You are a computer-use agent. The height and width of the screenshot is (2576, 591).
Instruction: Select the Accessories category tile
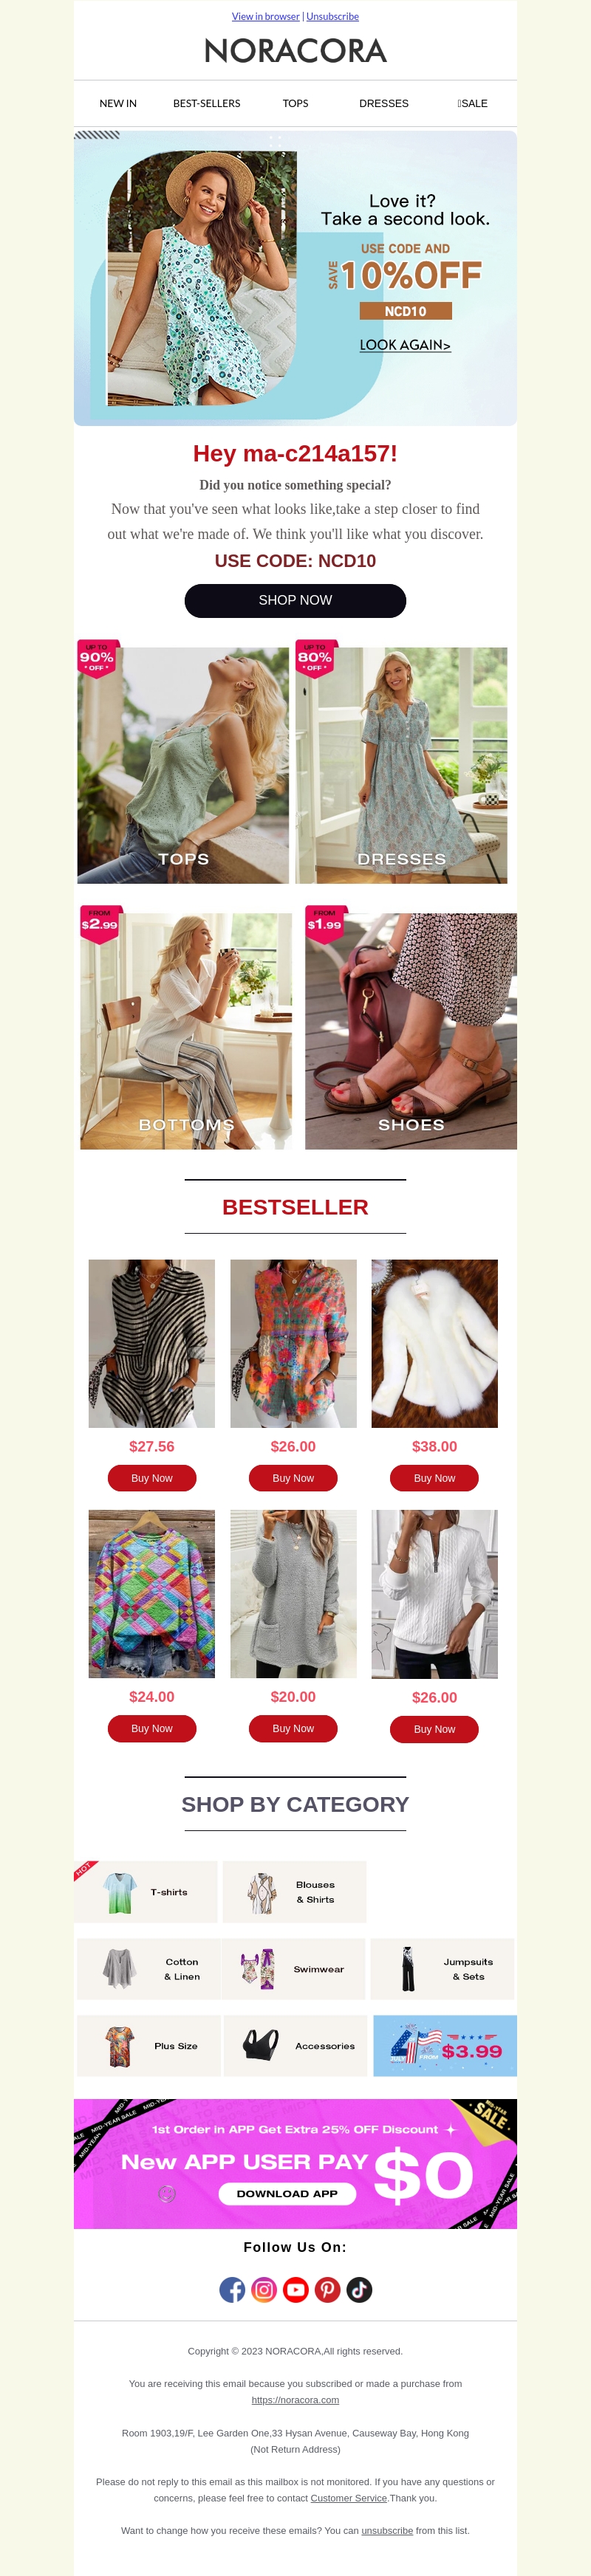pos(295,2046)
